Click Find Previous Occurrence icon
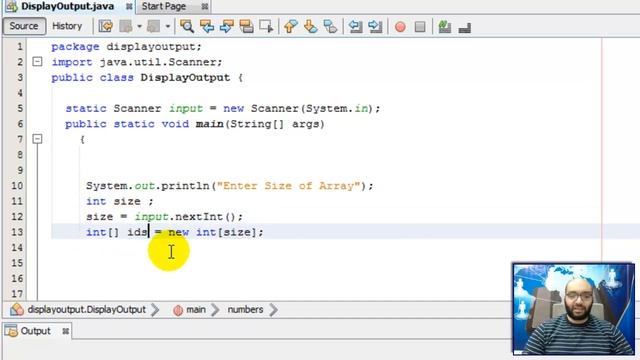Viewport: 640px width, 360px height. coord(207,27)
